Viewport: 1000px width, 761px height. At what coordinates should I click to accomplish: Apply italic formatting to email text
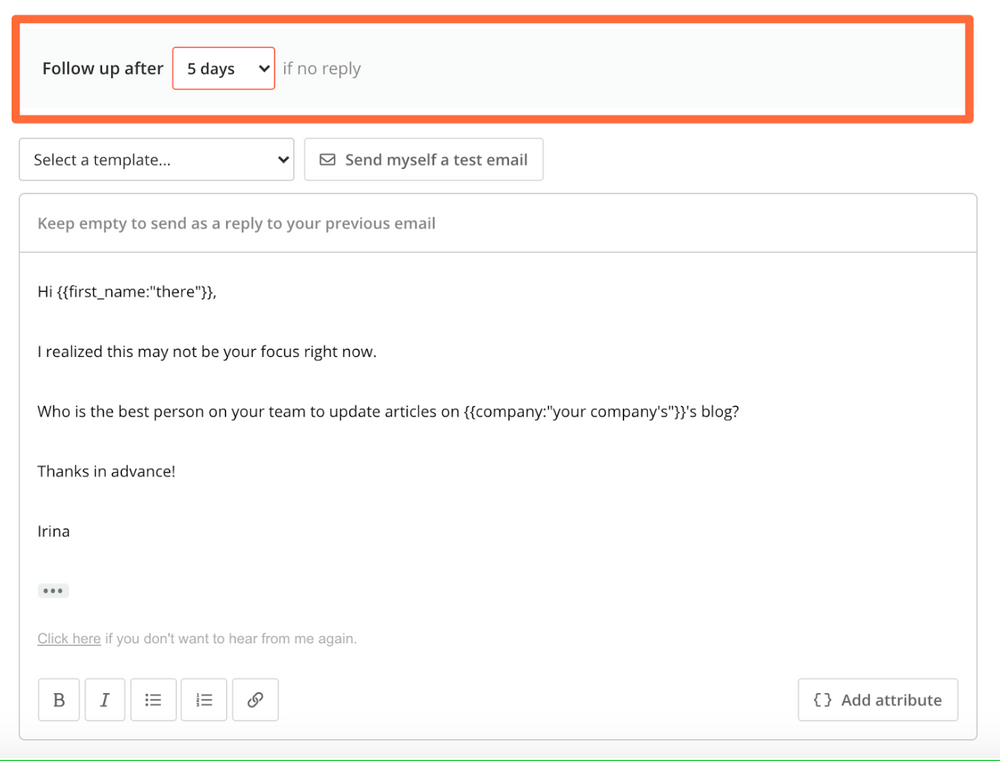(x=105, y=699)
